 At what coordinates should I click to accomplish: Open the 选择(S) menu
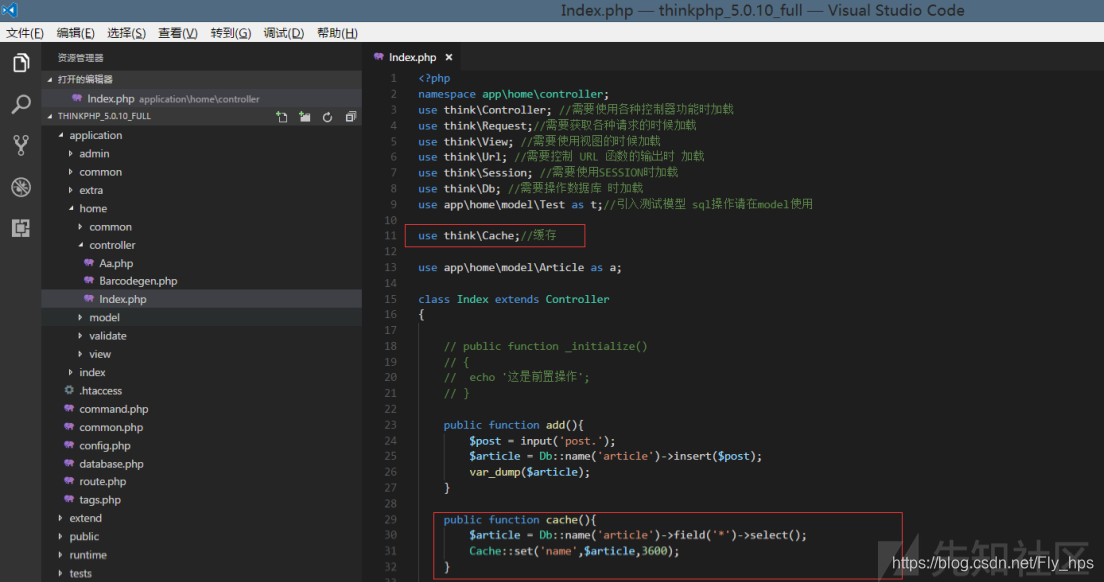[126, 33]
